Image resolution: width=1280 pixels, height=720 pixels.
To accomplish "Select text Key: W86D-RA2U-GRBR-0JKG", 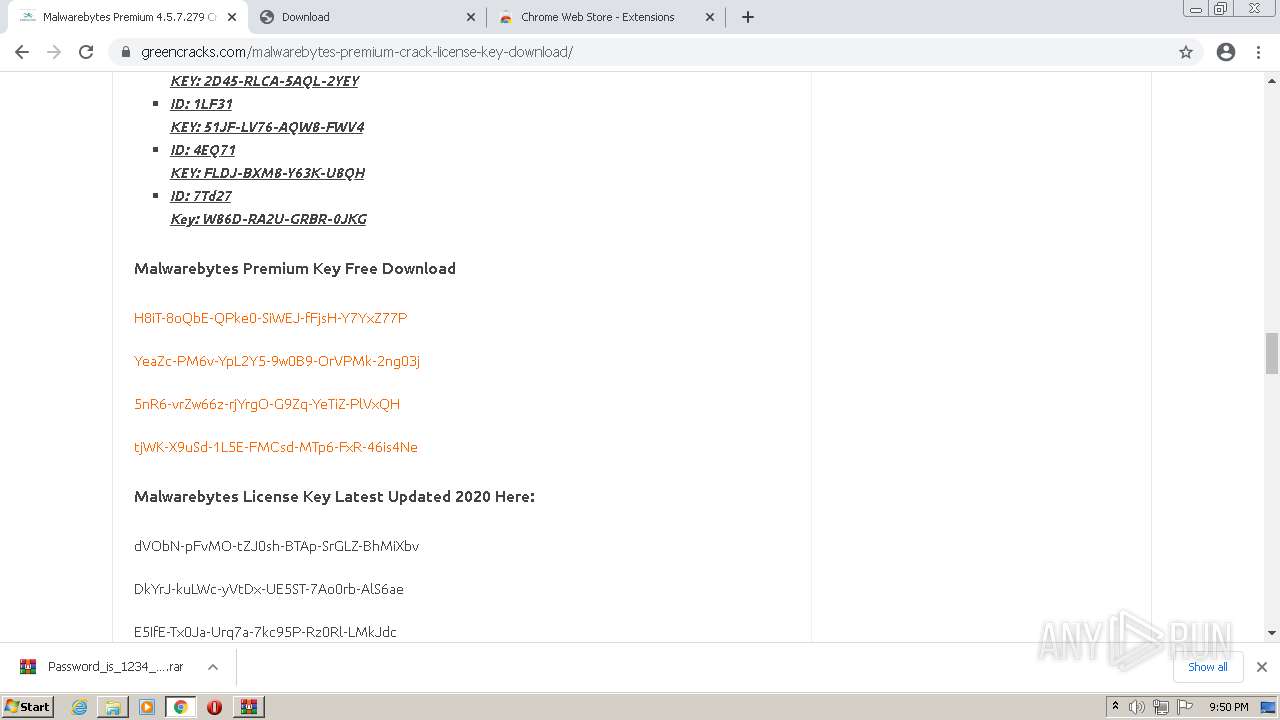I will [268, 219].
